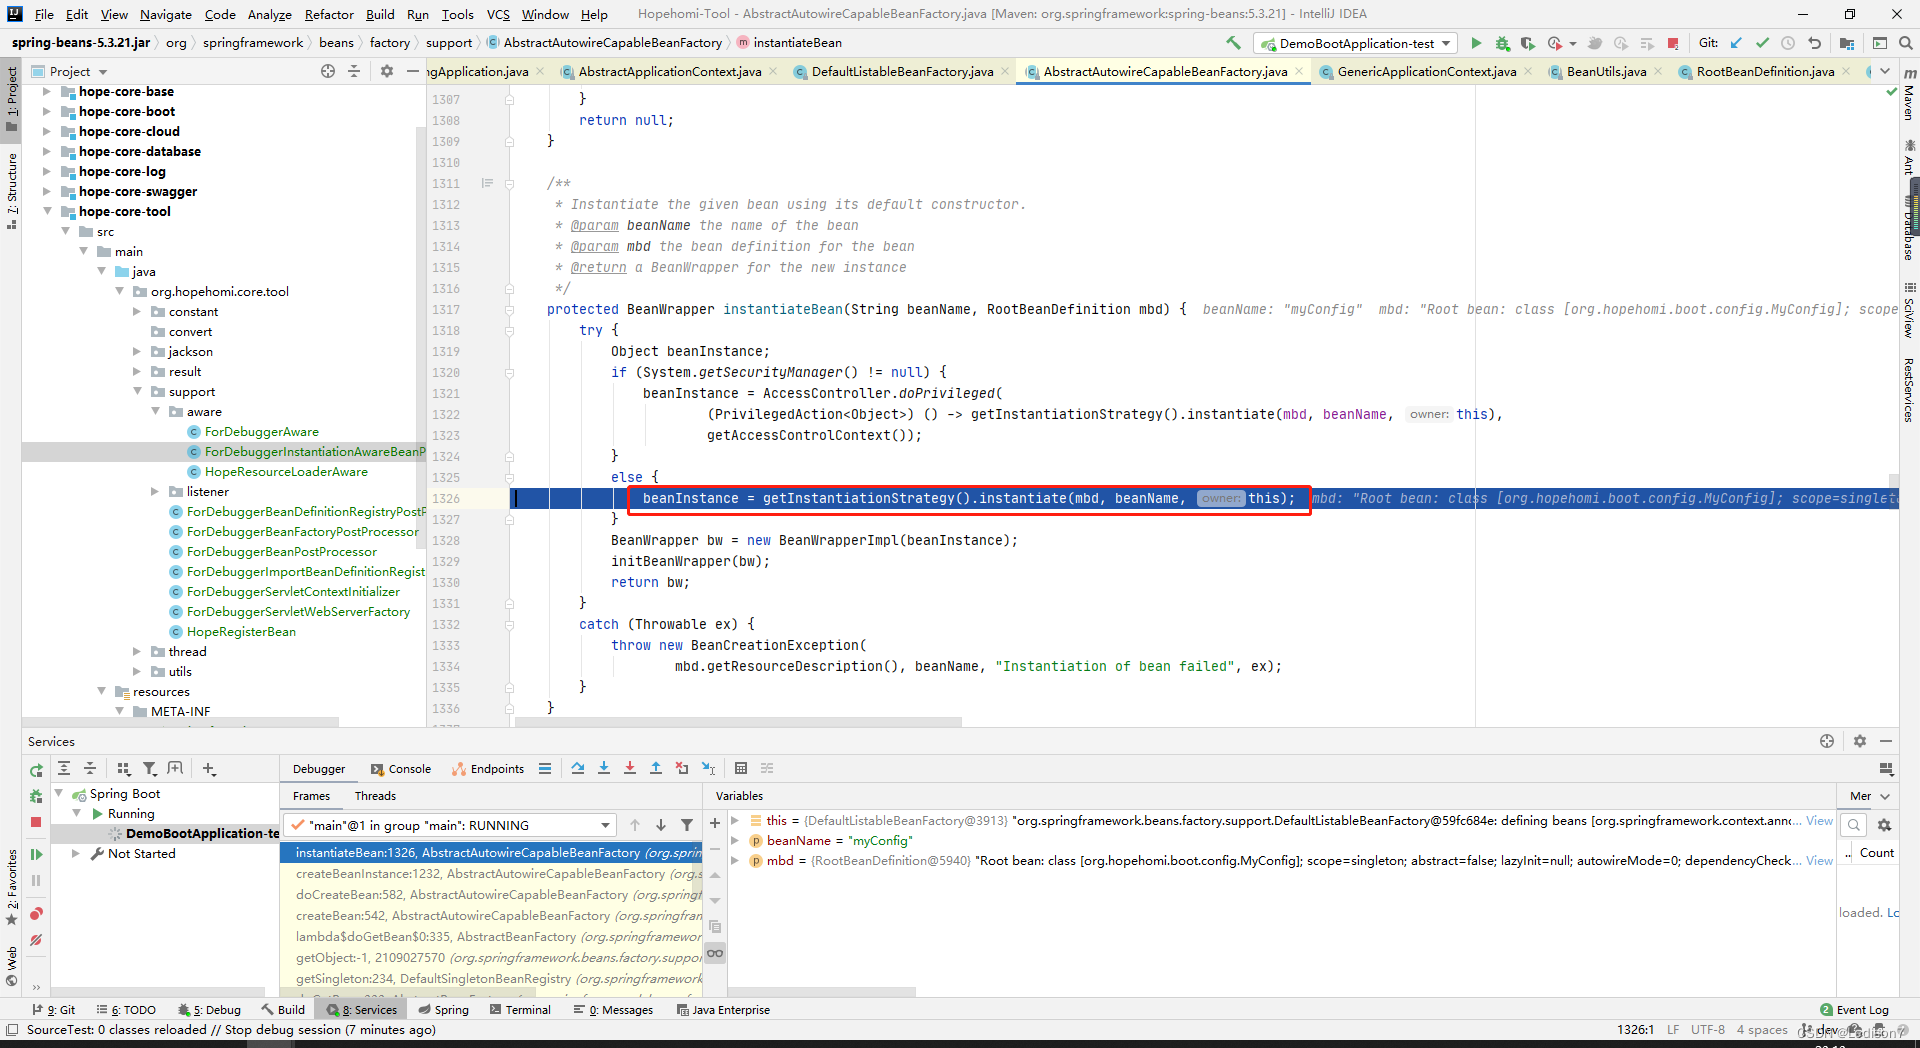Toggle the Services tree filter funnel
1920x1048 pixels.
click(x=150, y=768)
